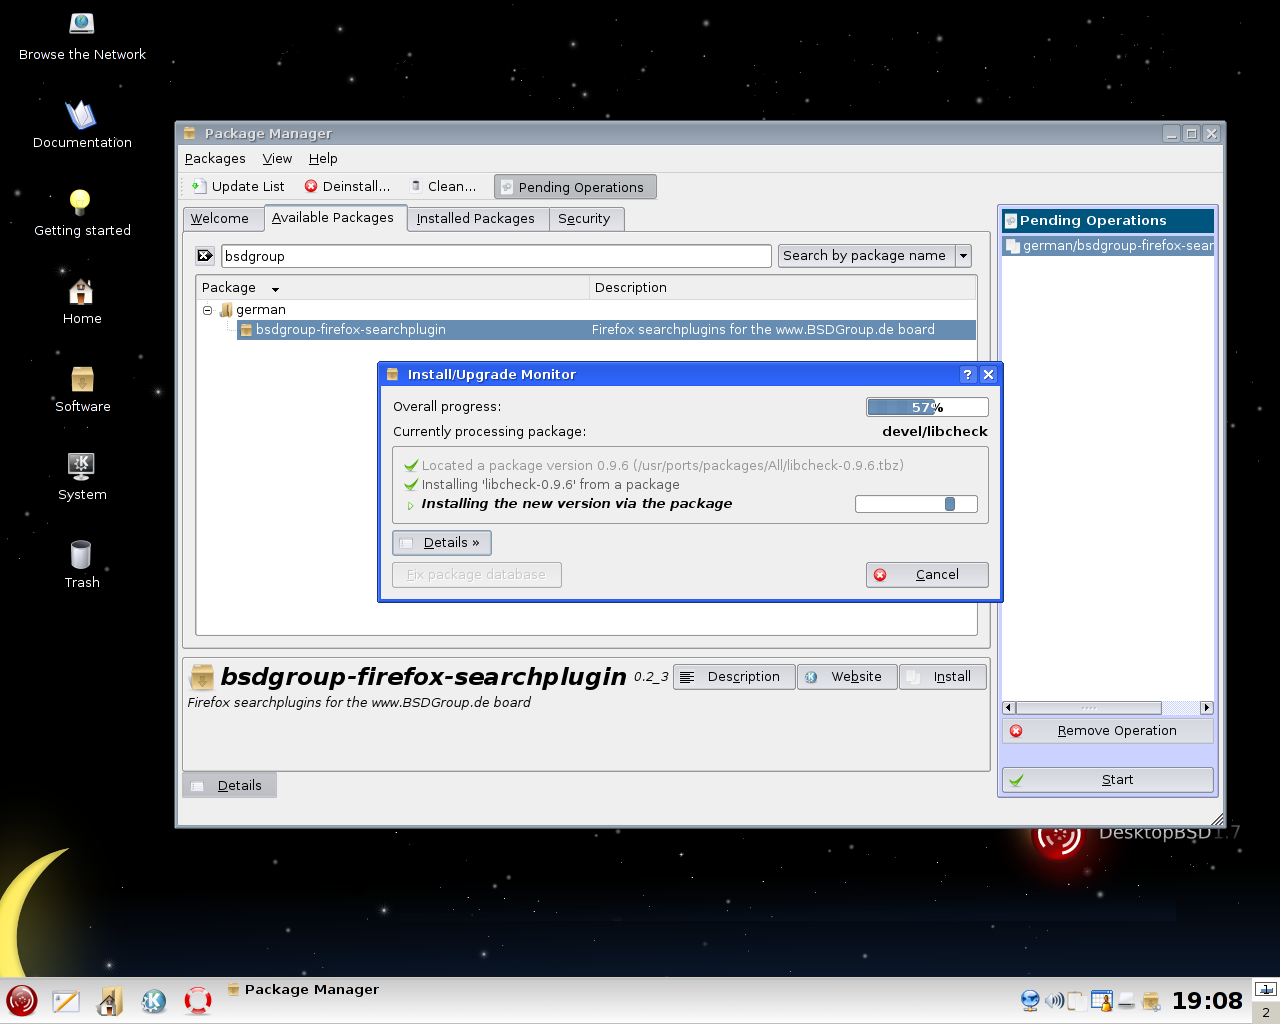Screen dimensions: 1280x1024
Task: Launch the text editor from the panel
Action: [66, 1001]
